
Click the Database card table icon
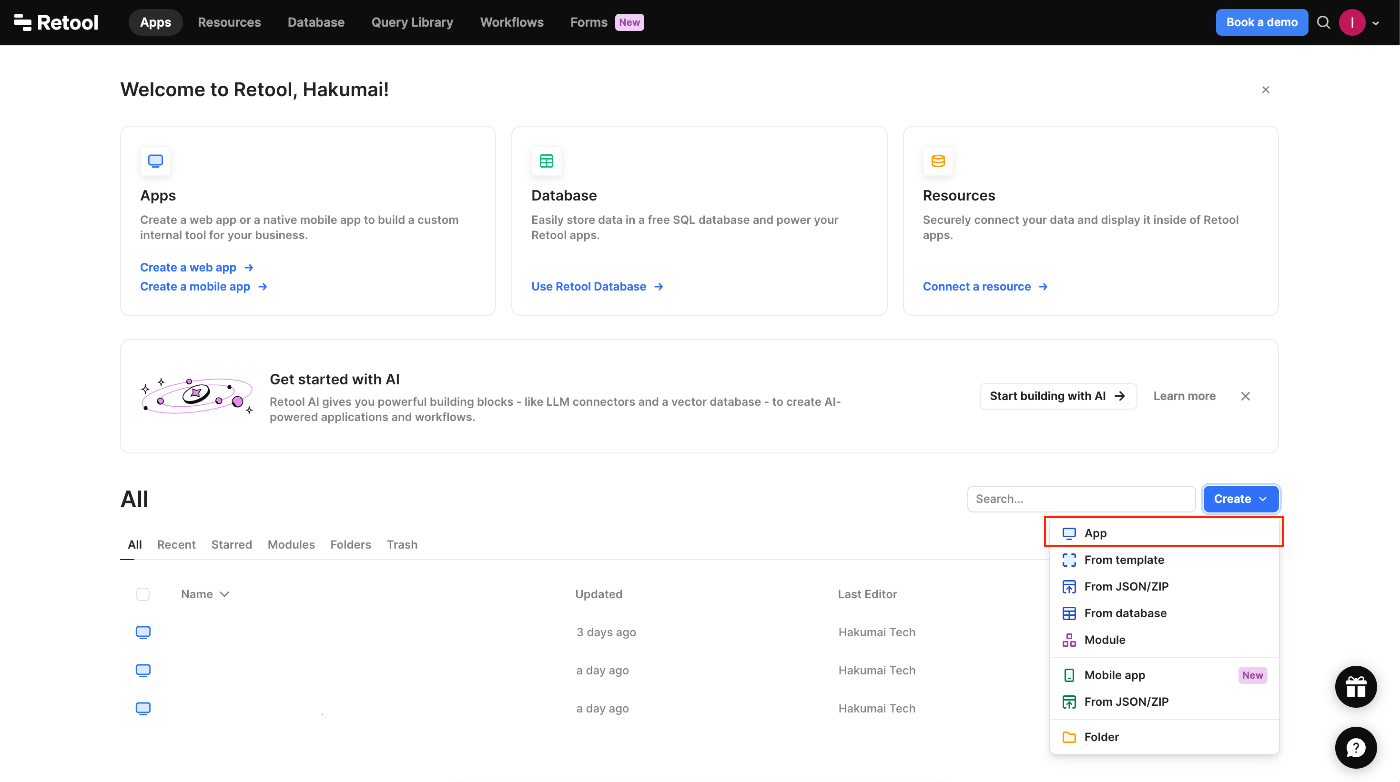point(546,161)
